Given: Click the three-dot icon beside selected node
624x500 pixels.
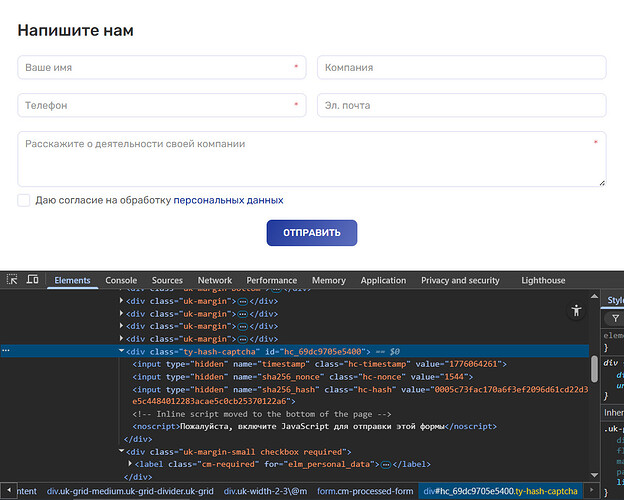Looking at the screenshot, I should click(x=6, y=351).
